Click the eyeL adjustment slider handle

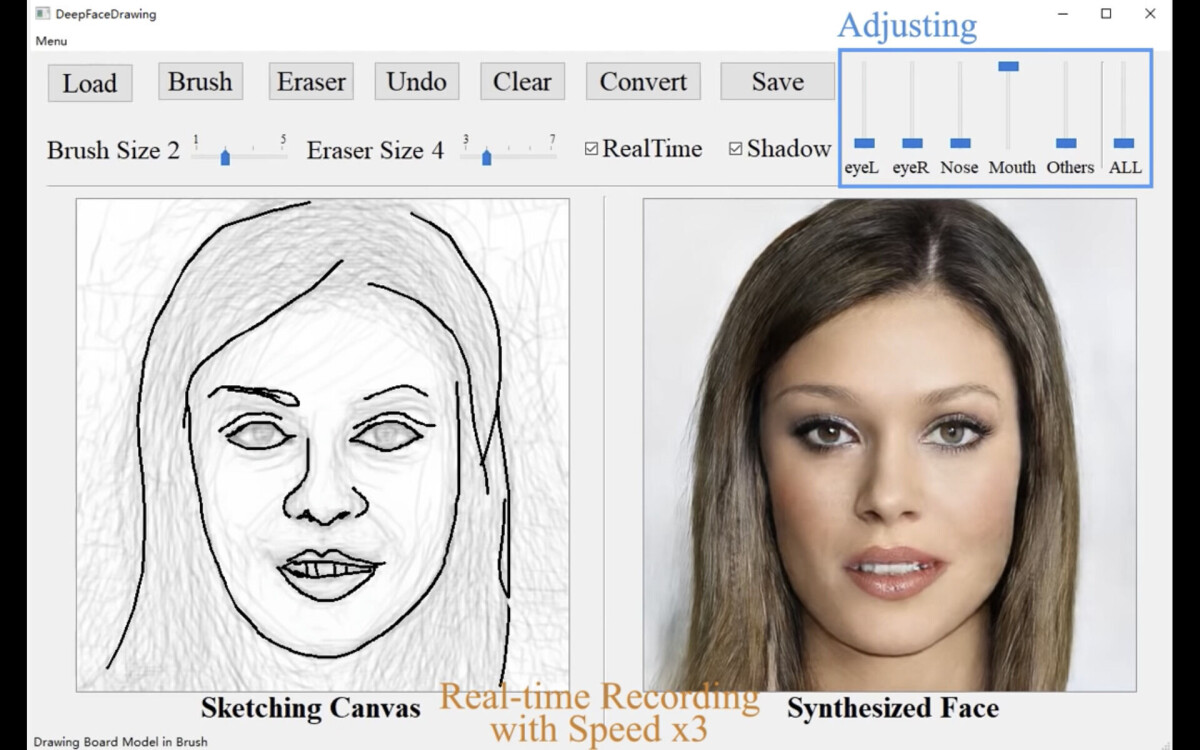click(x=864, y=143)
